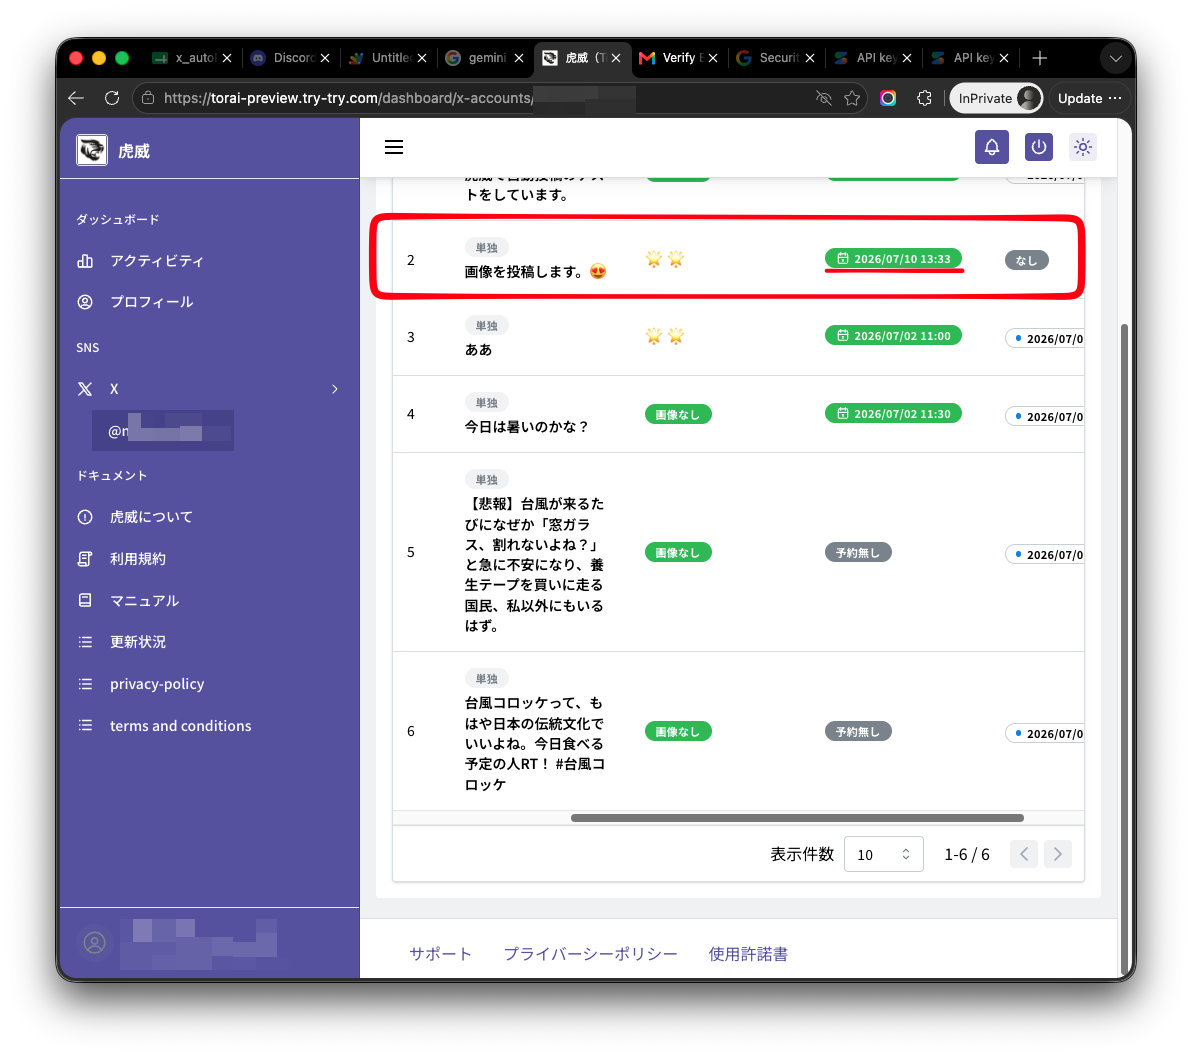The width and height of the screenshot is (1192, 1056).
Task: Open the InPrivate profile button
Action: 996,98
